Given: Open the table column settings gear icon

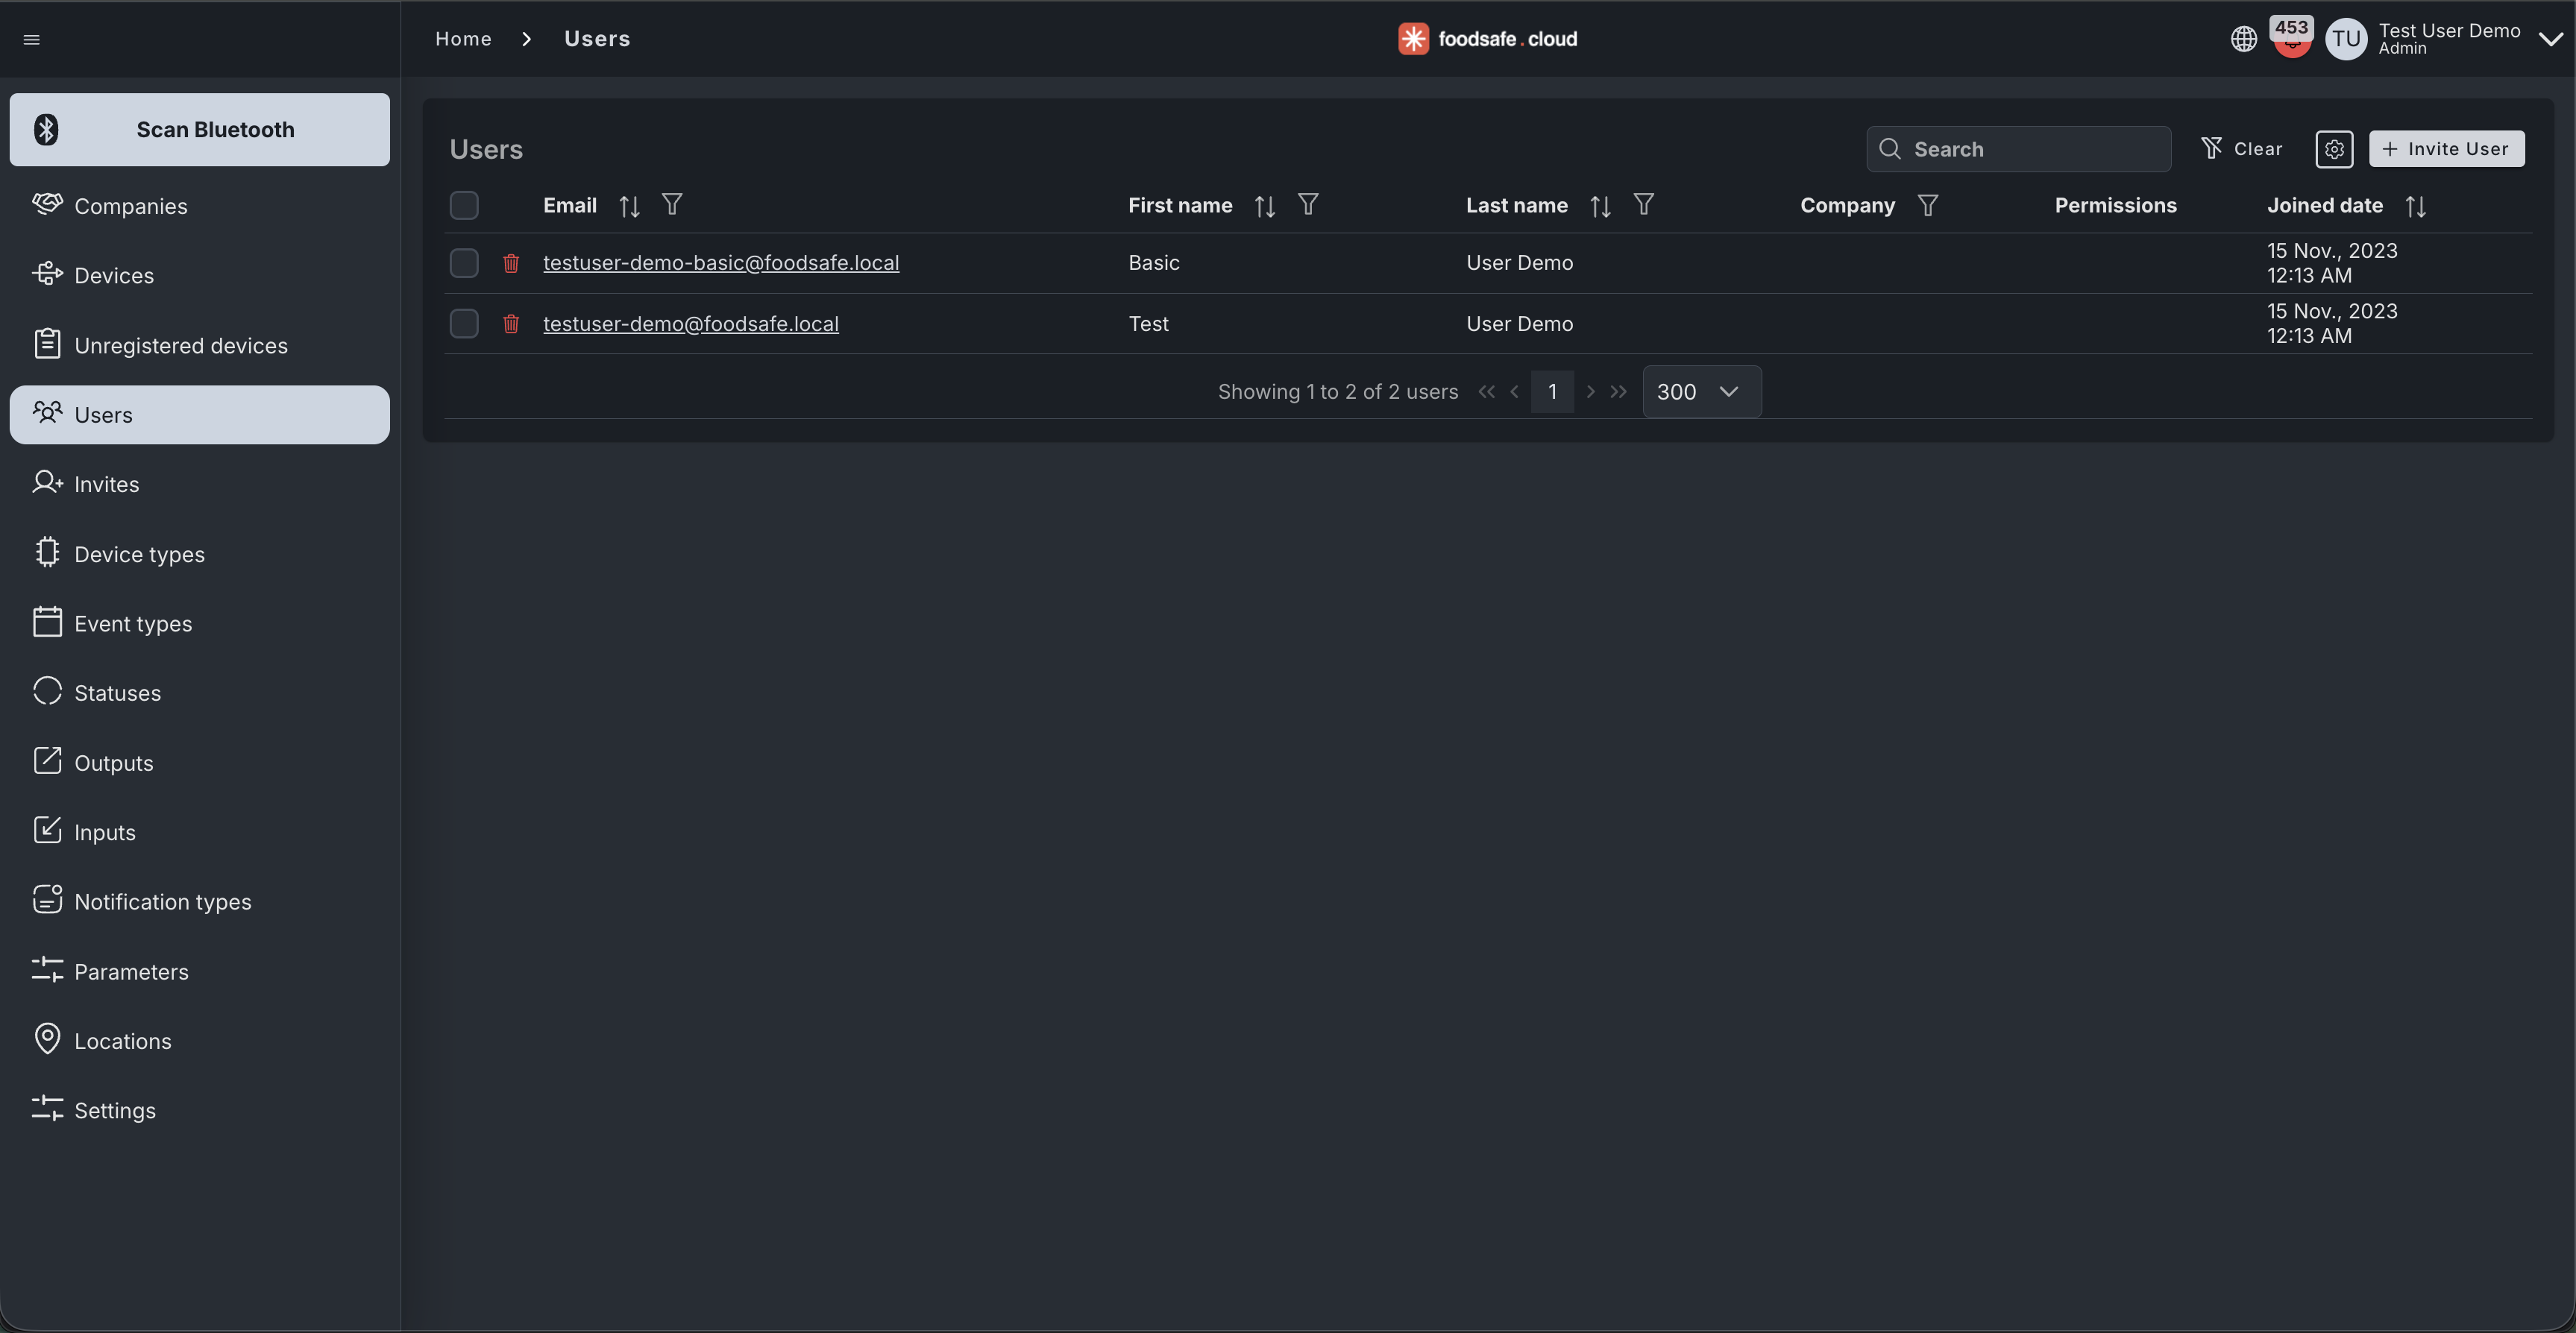Looking at the screenshot, I should pos(2335,148).
